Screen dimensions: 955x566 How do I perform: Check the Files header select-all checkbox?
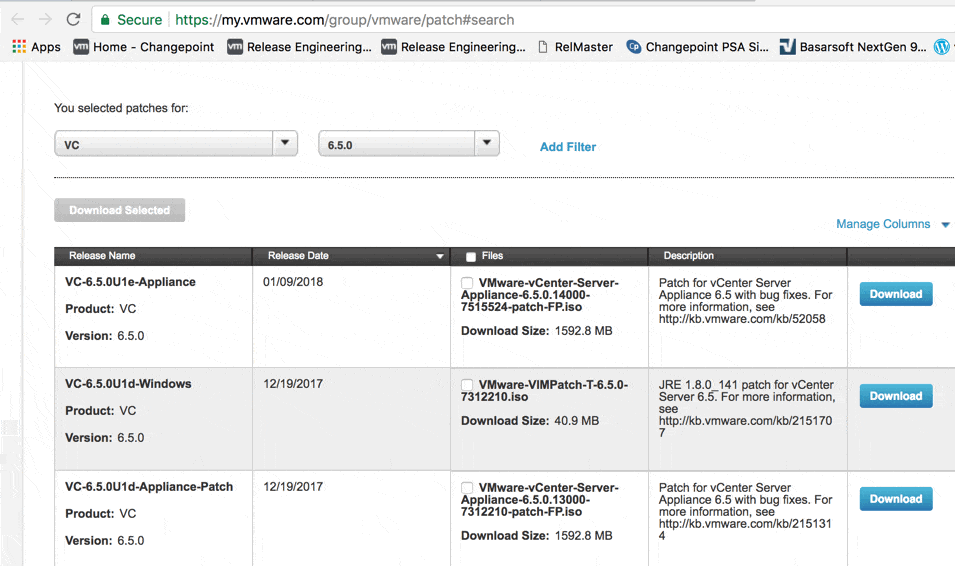(471, 257)
